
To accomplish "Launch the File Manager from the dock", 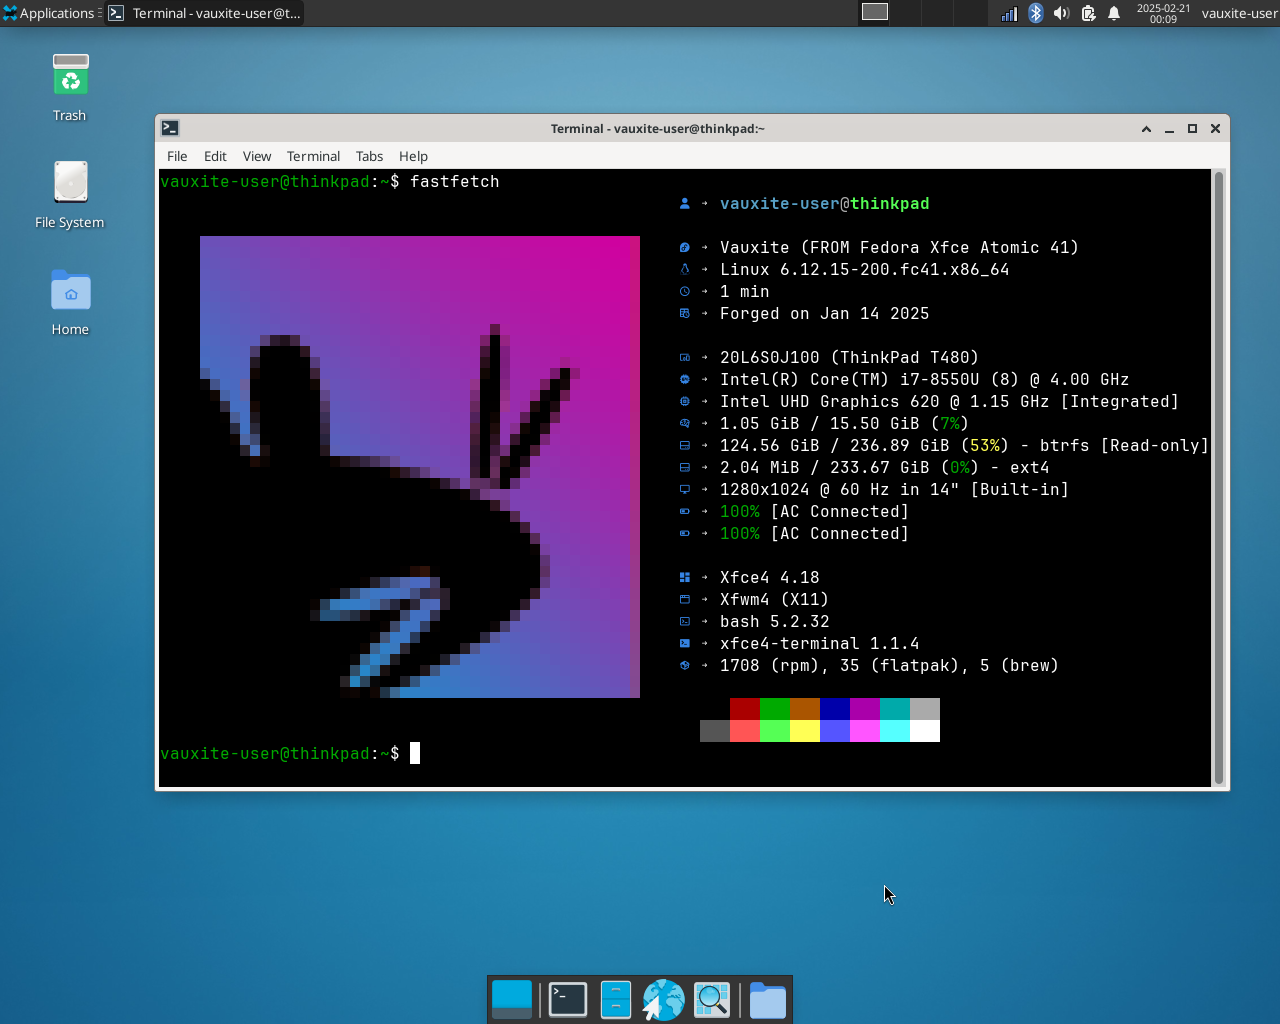I will pos(615,999).
